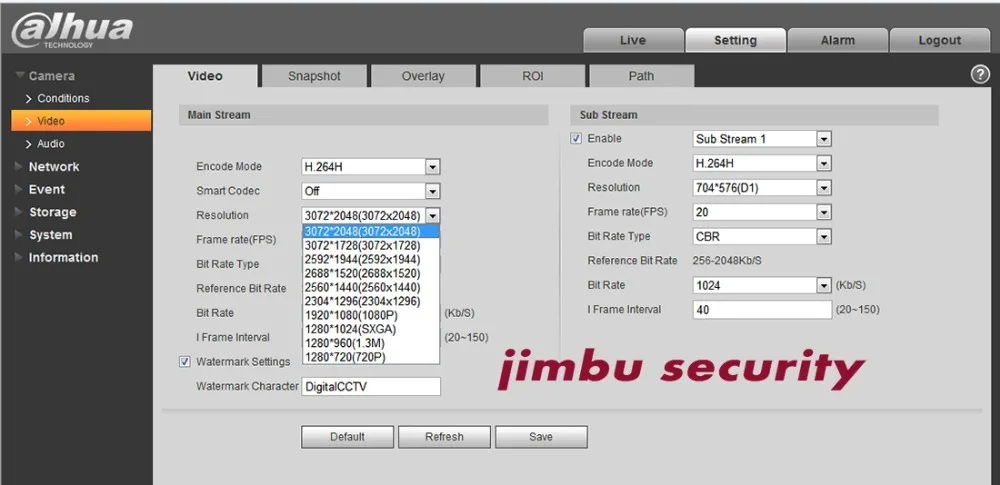
Task: Uncheck the Sub Stream Enable checkbox
Action: tap(577, 138)
